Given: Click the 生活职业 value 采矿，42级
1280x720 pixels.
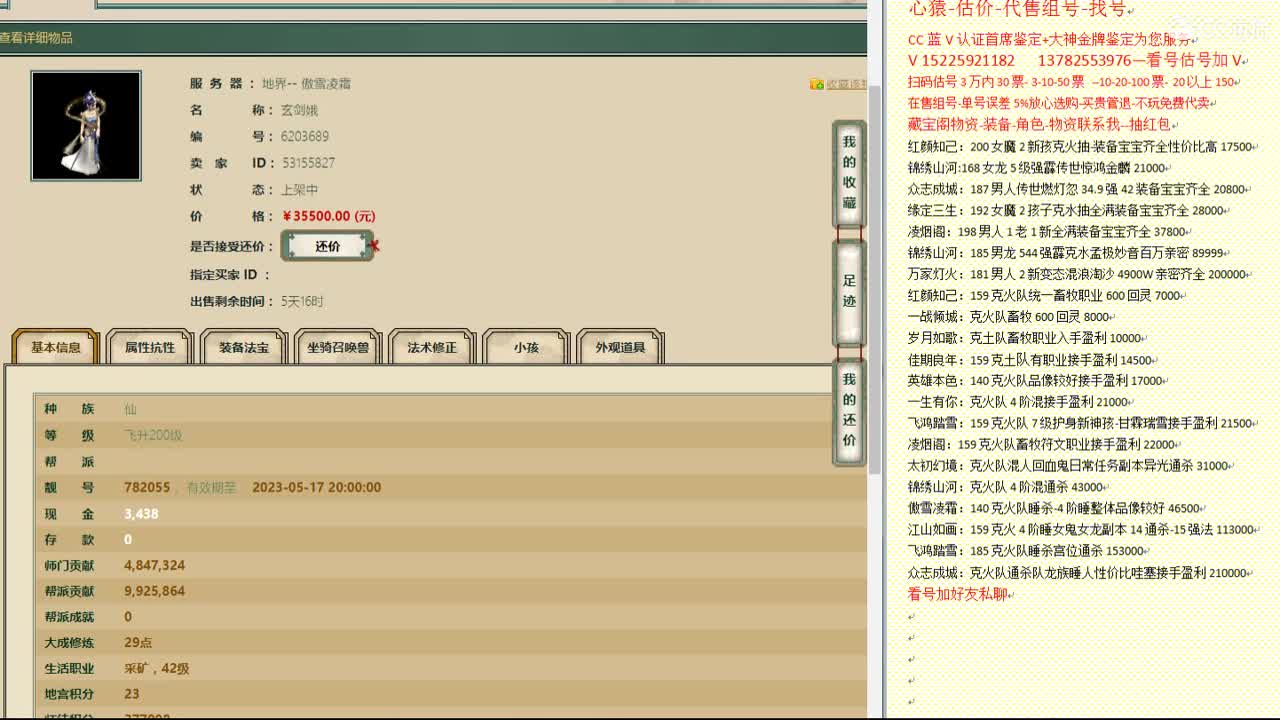Looking at the screenshot, I should point(157,668).
